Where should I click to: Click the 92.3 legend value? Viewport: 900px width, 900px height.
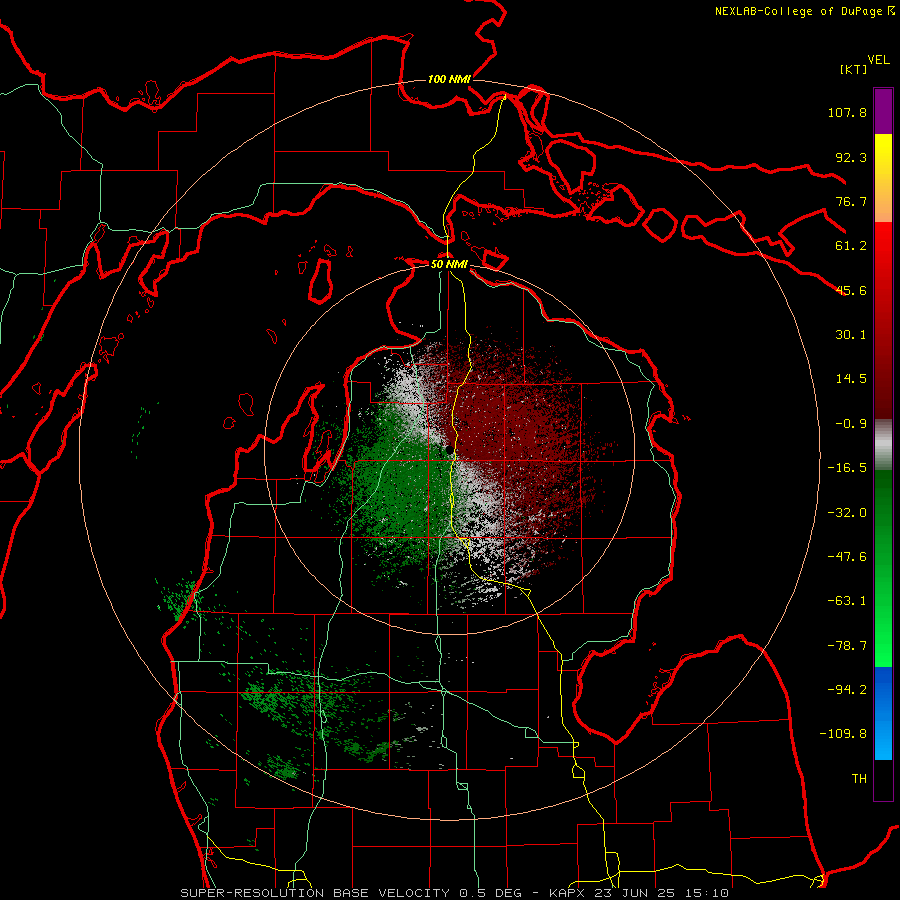coord(851,157)
